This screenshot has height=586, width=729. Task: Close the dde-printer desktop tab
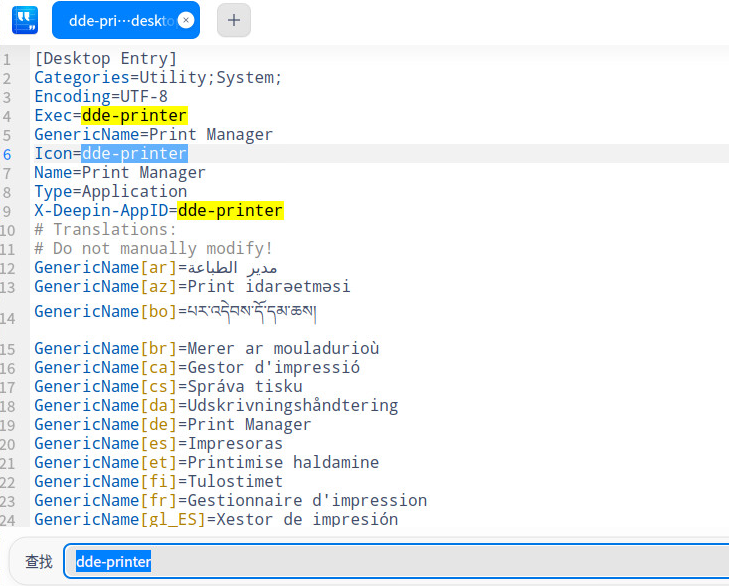[x=186, y=20]
